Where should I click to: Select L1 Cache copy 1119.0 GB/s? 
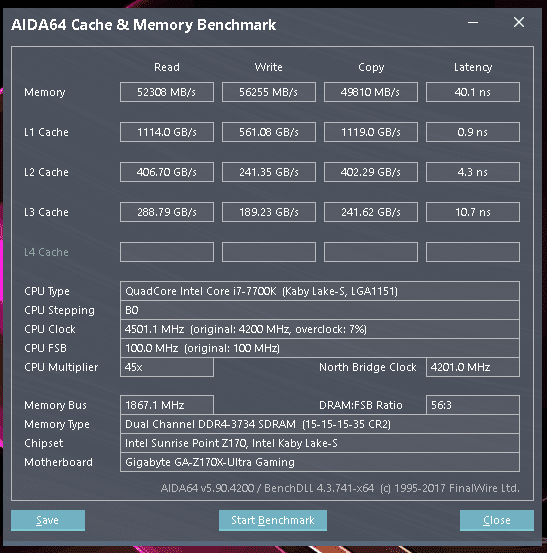(371, 132)
